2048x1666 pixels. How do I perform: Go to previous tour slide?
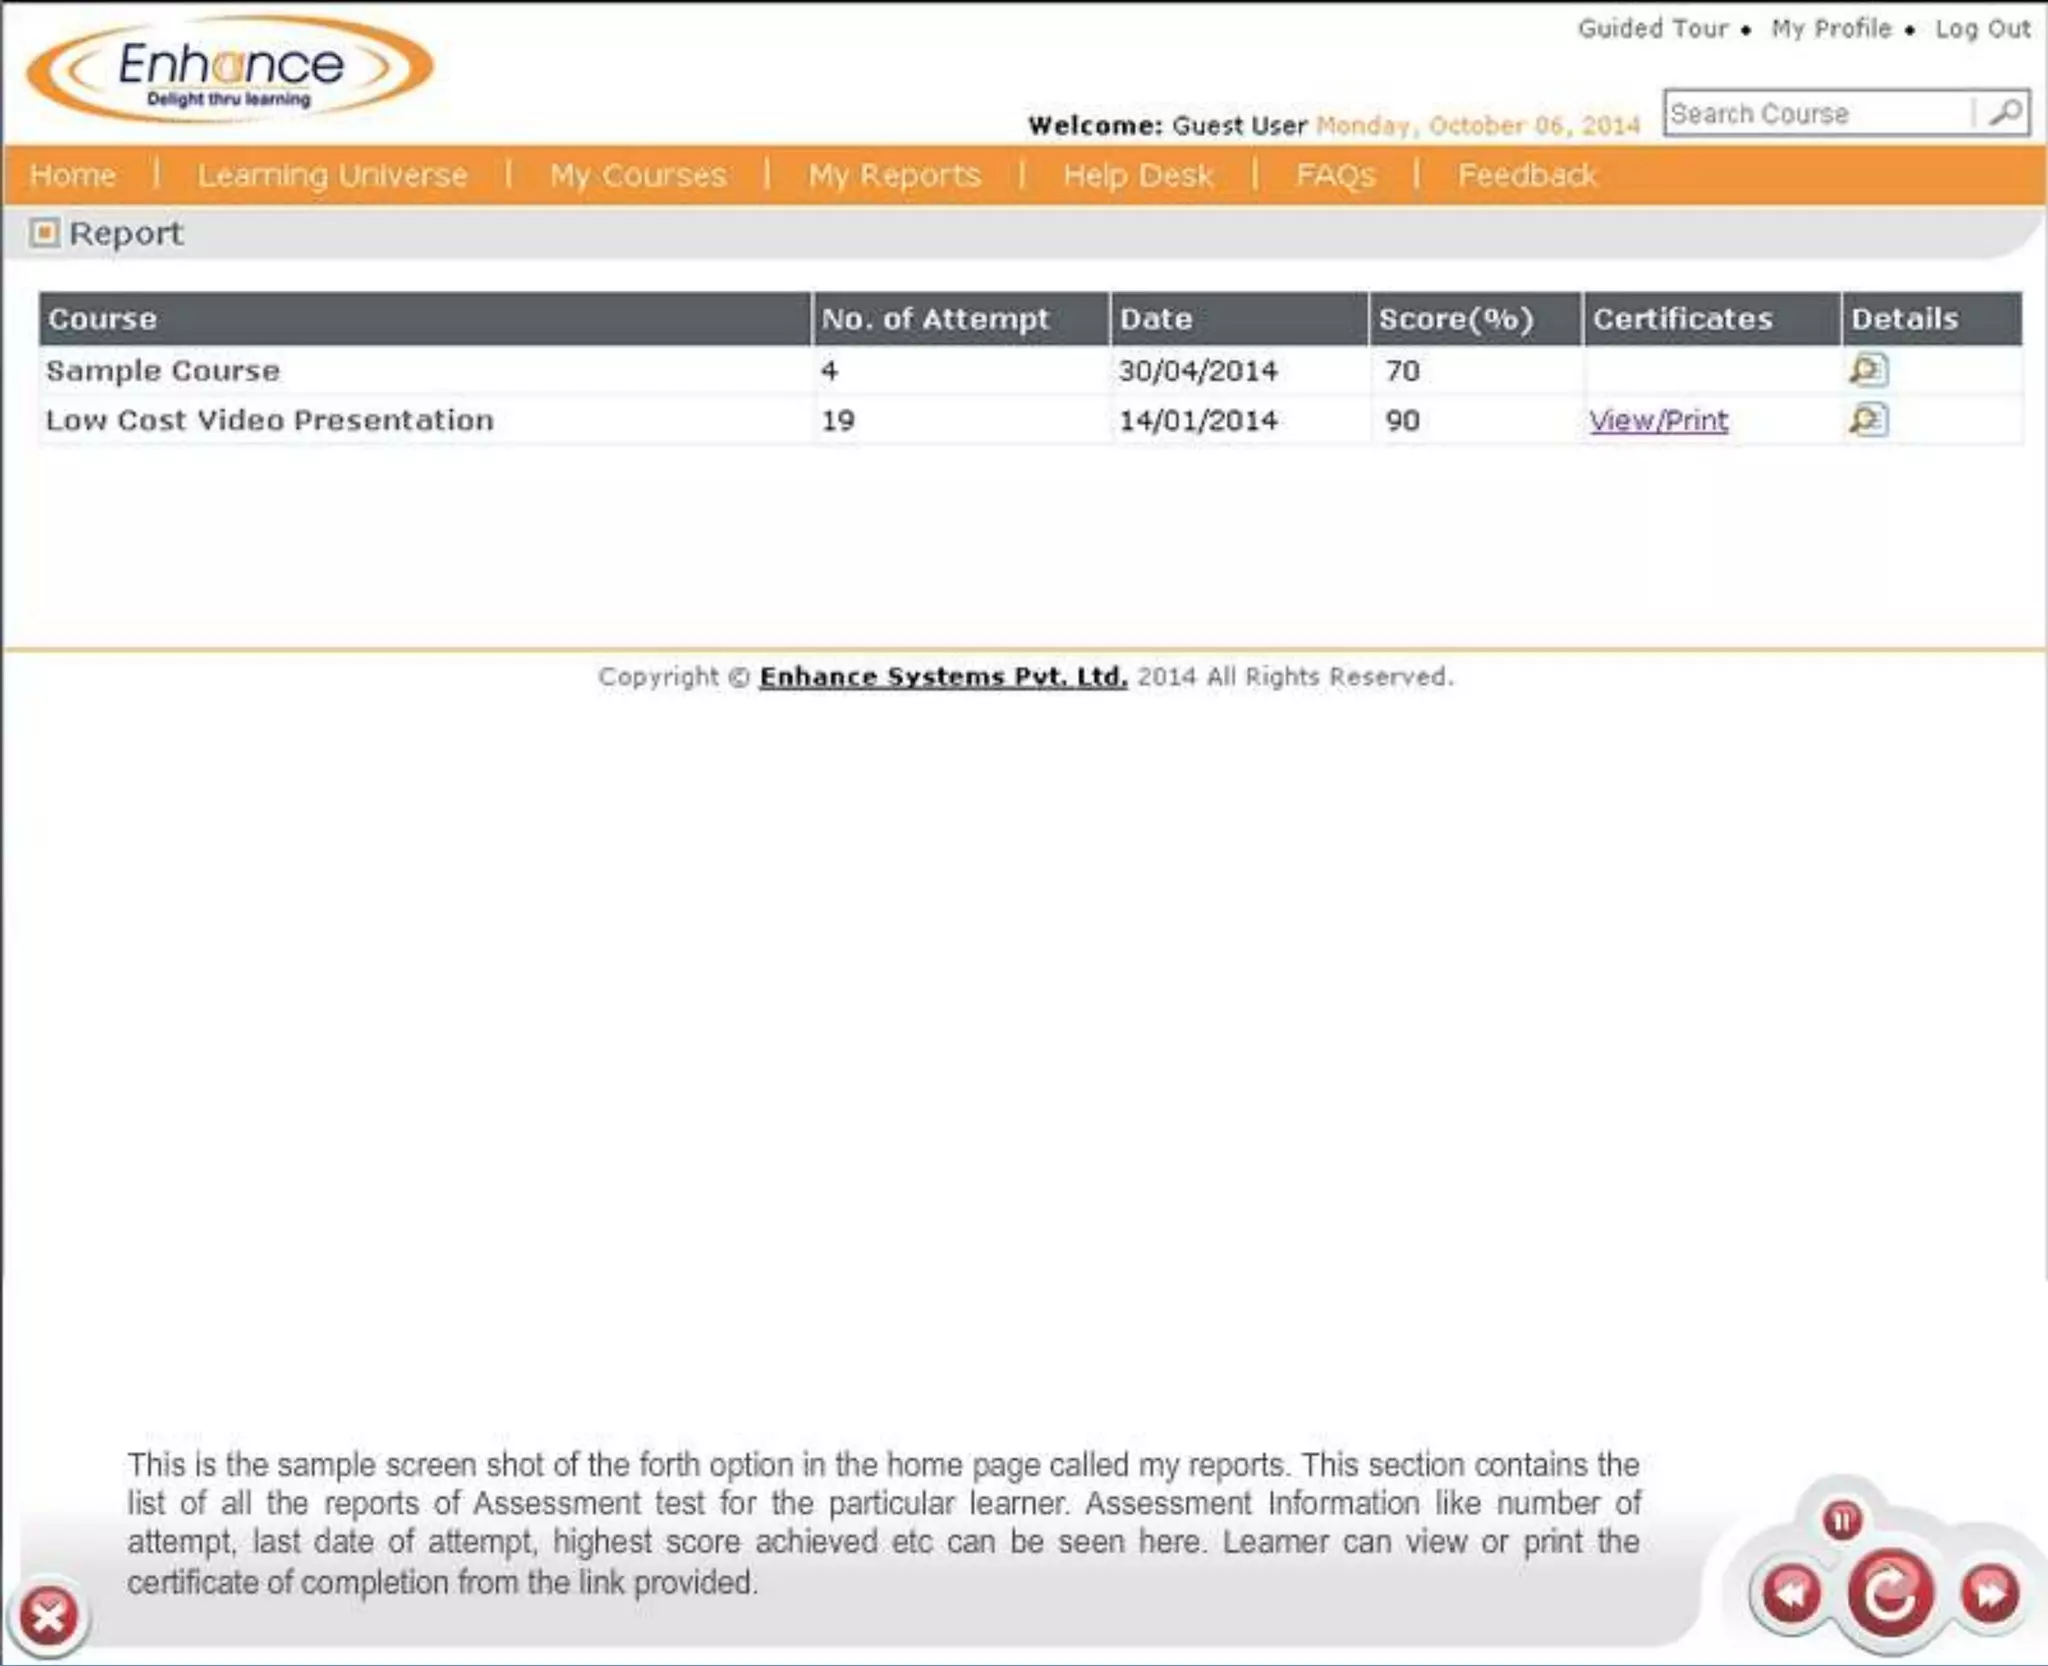tap(1790, 1592)
